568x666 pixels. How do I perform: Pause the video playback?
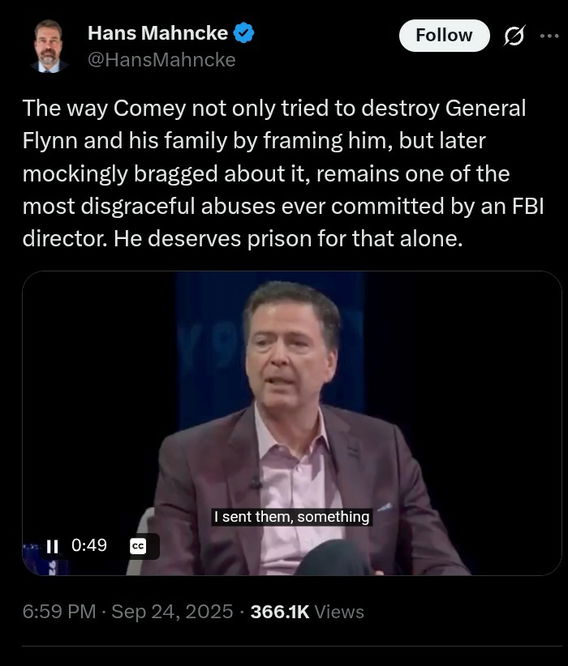tap(52, 546)
